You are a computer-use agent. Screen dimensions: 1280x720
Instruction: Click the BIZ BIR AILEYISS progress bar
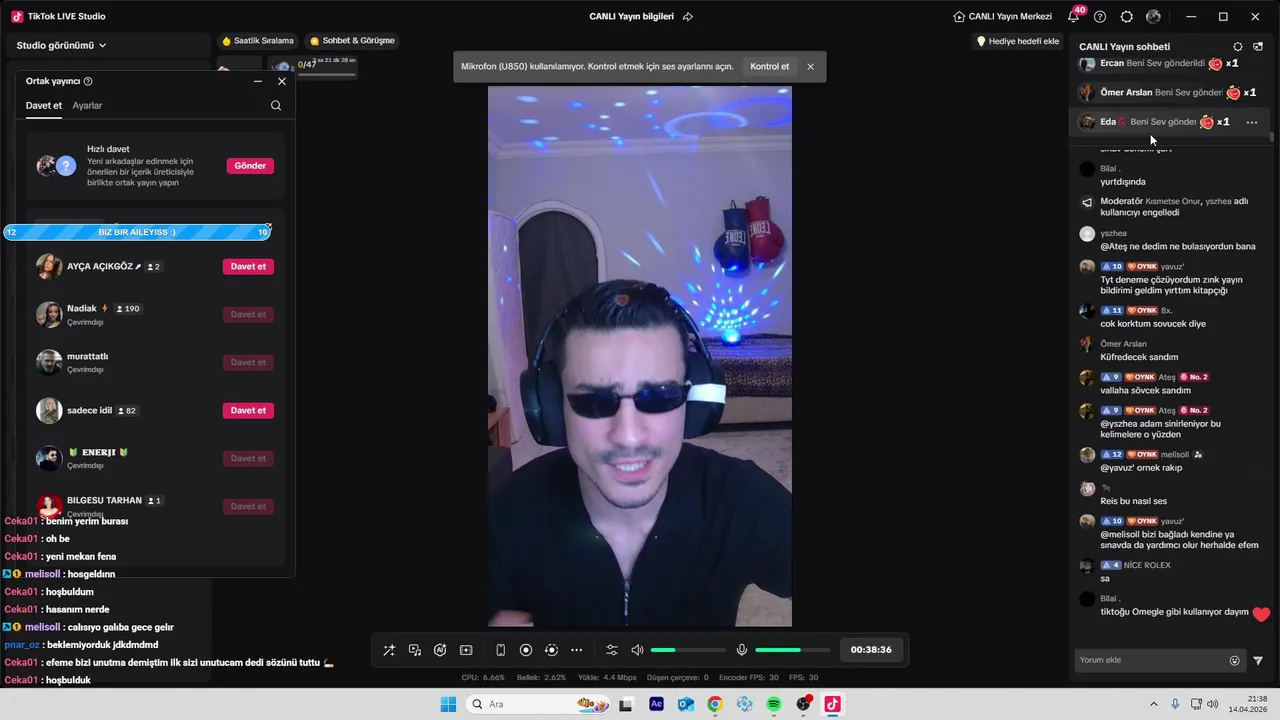137,232
